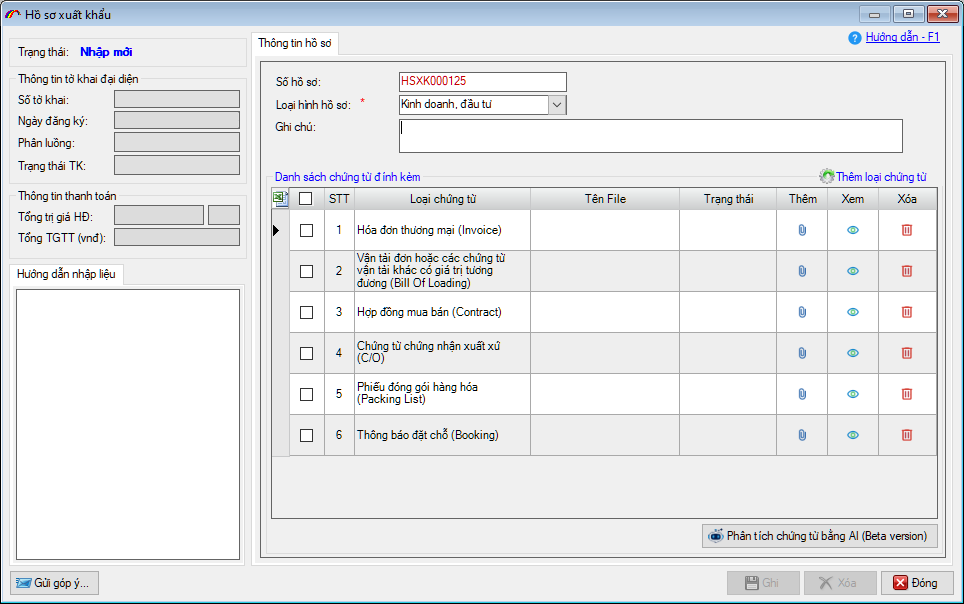Viewport: 964px width, 604px height.
Task: View the Booking document with eye icon
Action: click(x=853, y=435)
